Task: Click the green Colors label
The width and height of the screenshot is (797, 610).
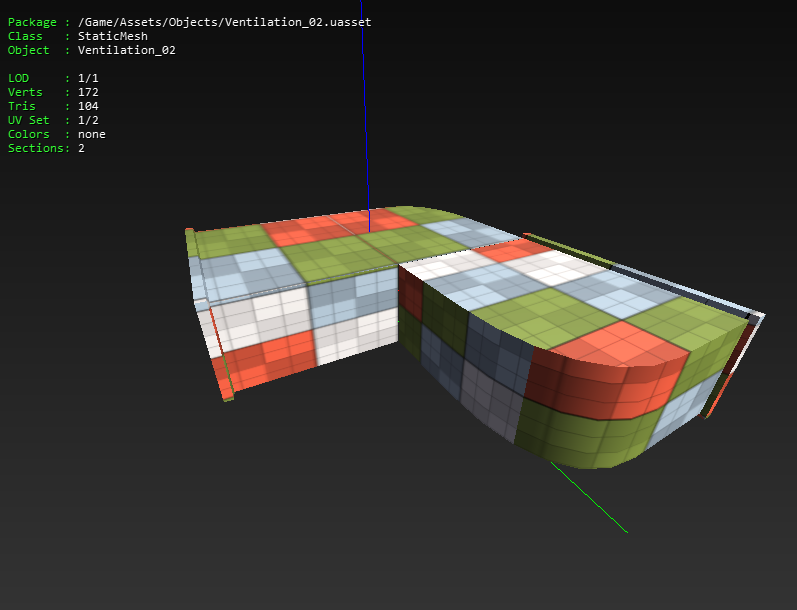Action: [x=28, y=134]
